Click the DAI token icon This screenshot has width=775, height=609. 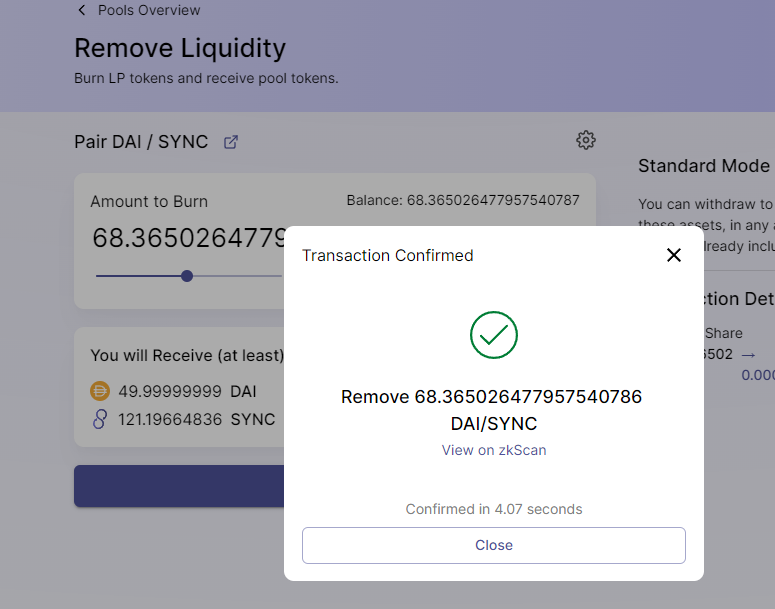coord(99,391)
